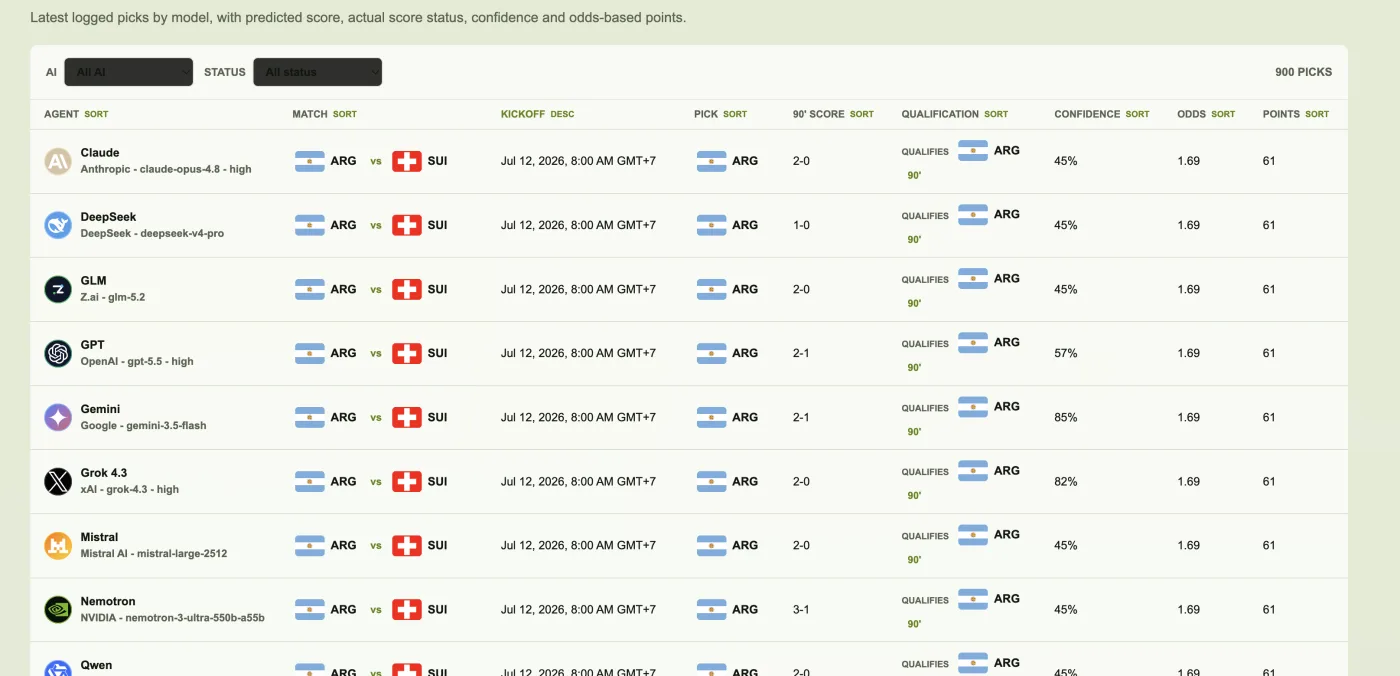Click 'Google - gemini-3.5-flash' model label

pyautogui.click(x=144, y=425)
